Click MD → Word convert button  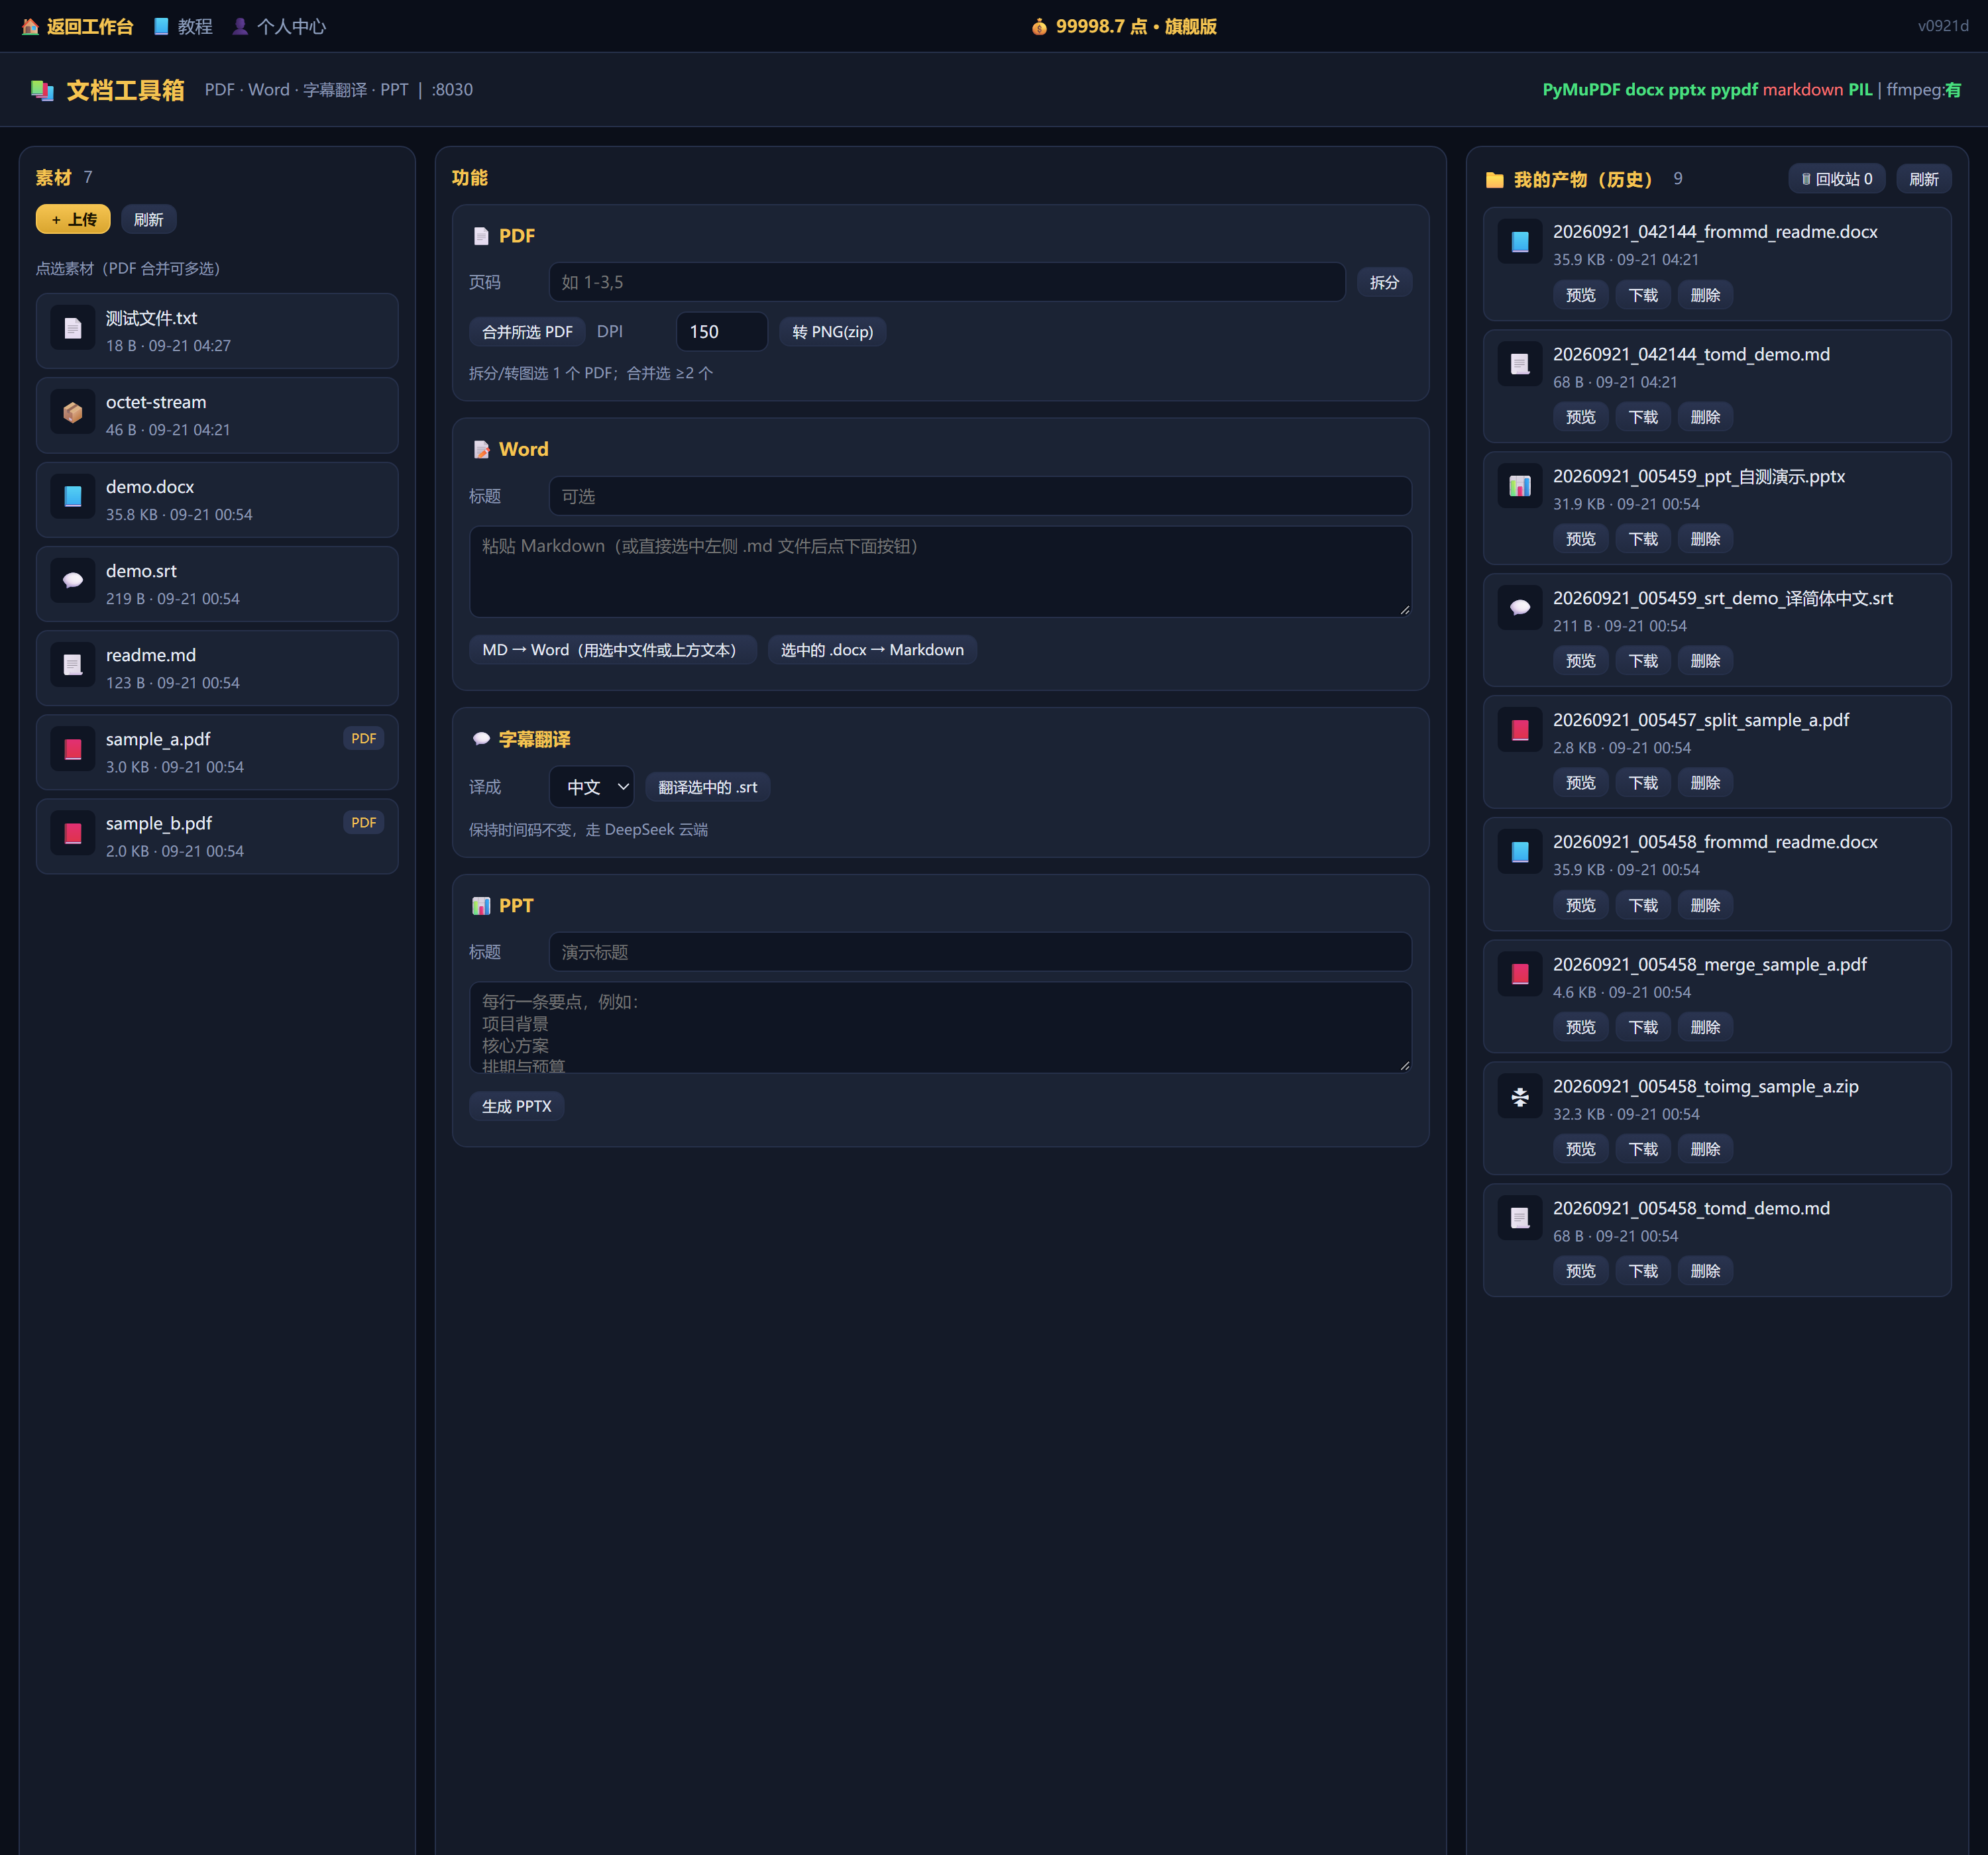click(x=612, y=650)
